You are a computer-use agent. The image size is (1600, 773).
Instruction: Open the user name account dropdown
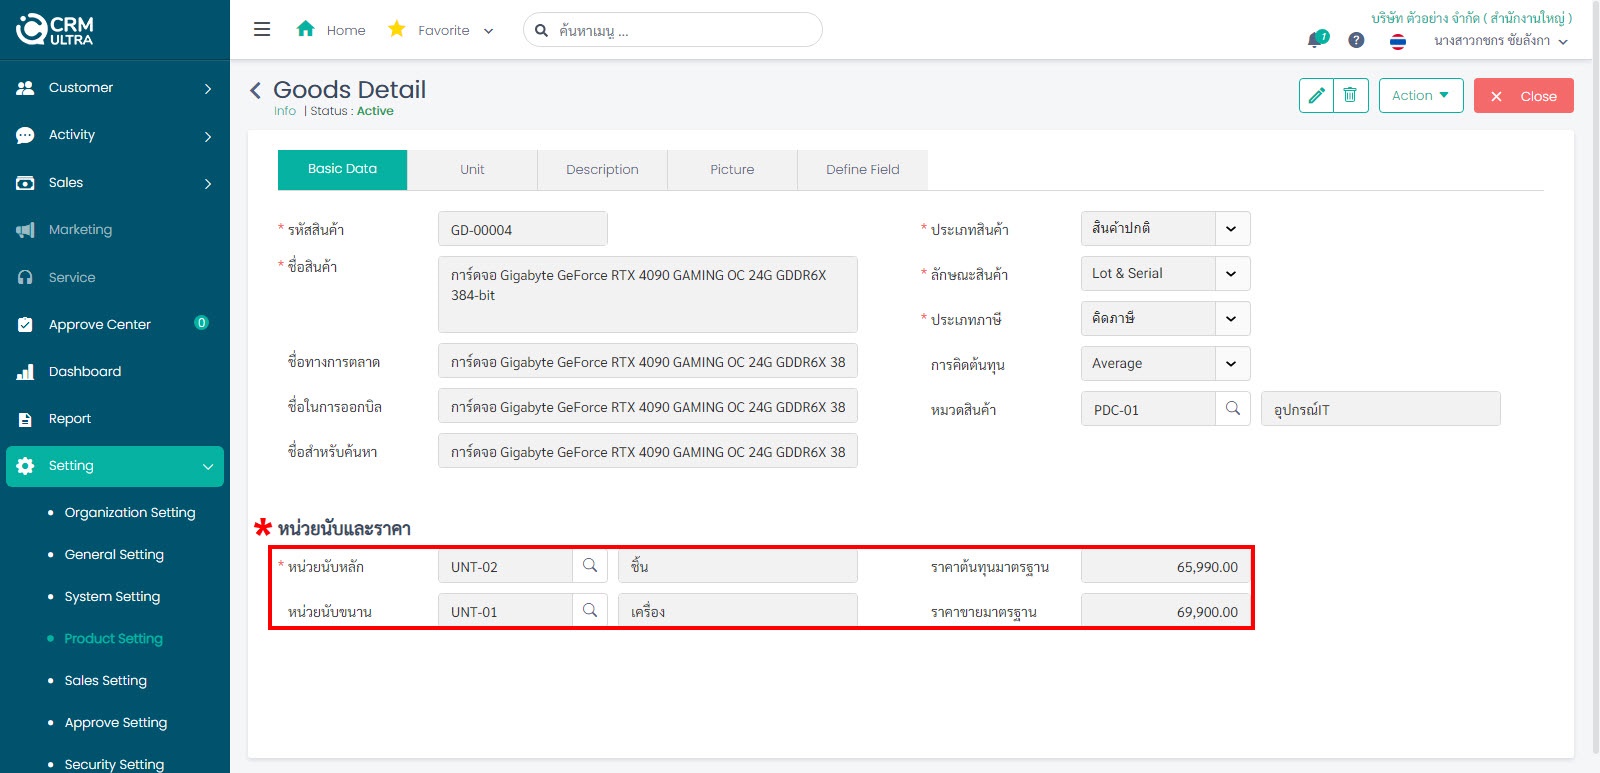click(1501, 41)
